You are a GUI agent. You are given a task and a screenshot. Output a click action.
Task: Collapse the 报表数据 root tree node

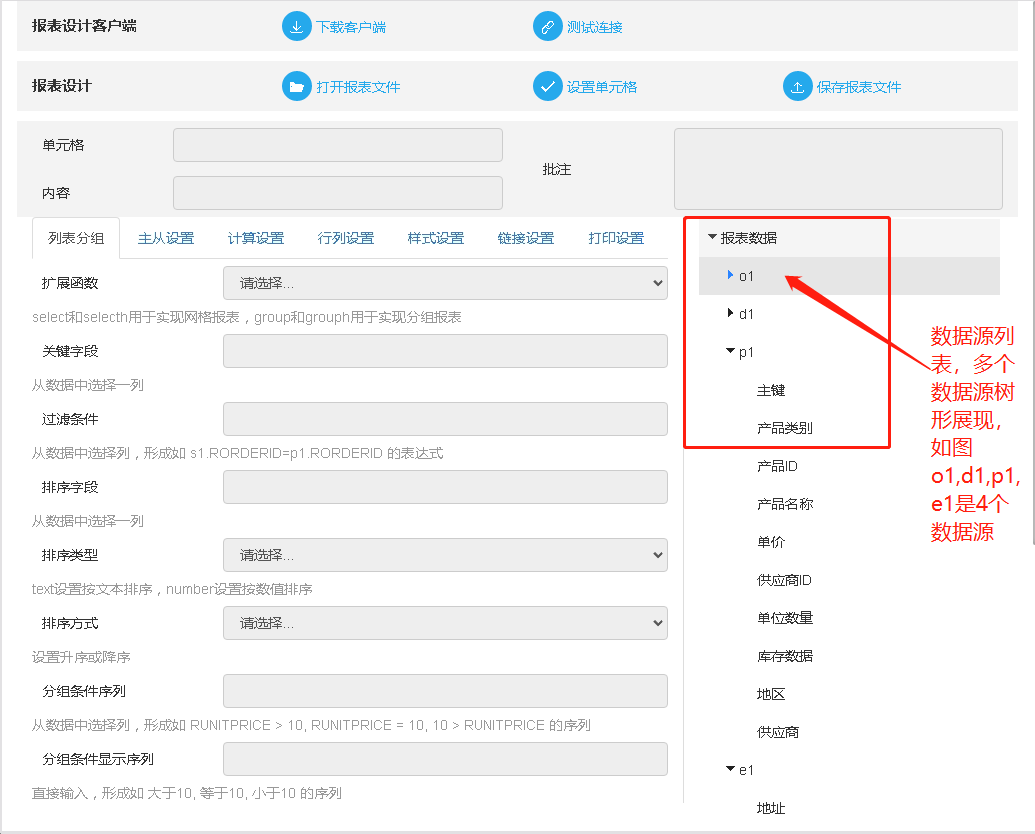coord(712,238)
